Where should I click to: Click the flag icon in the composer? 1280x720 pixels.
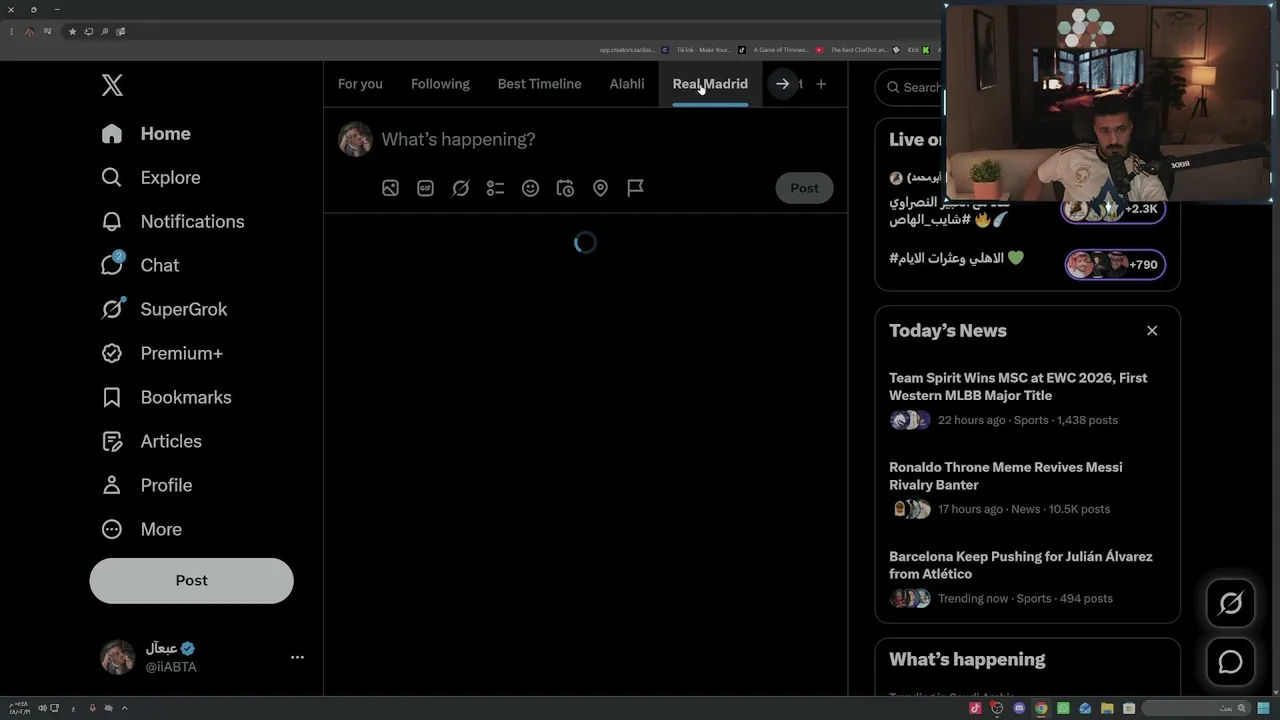click(635, 188)
